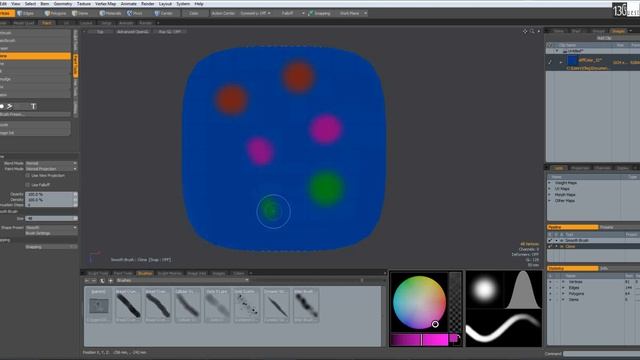Select the splatter brush preset
This screenshot has width=640, height=360.
[247, 305]
